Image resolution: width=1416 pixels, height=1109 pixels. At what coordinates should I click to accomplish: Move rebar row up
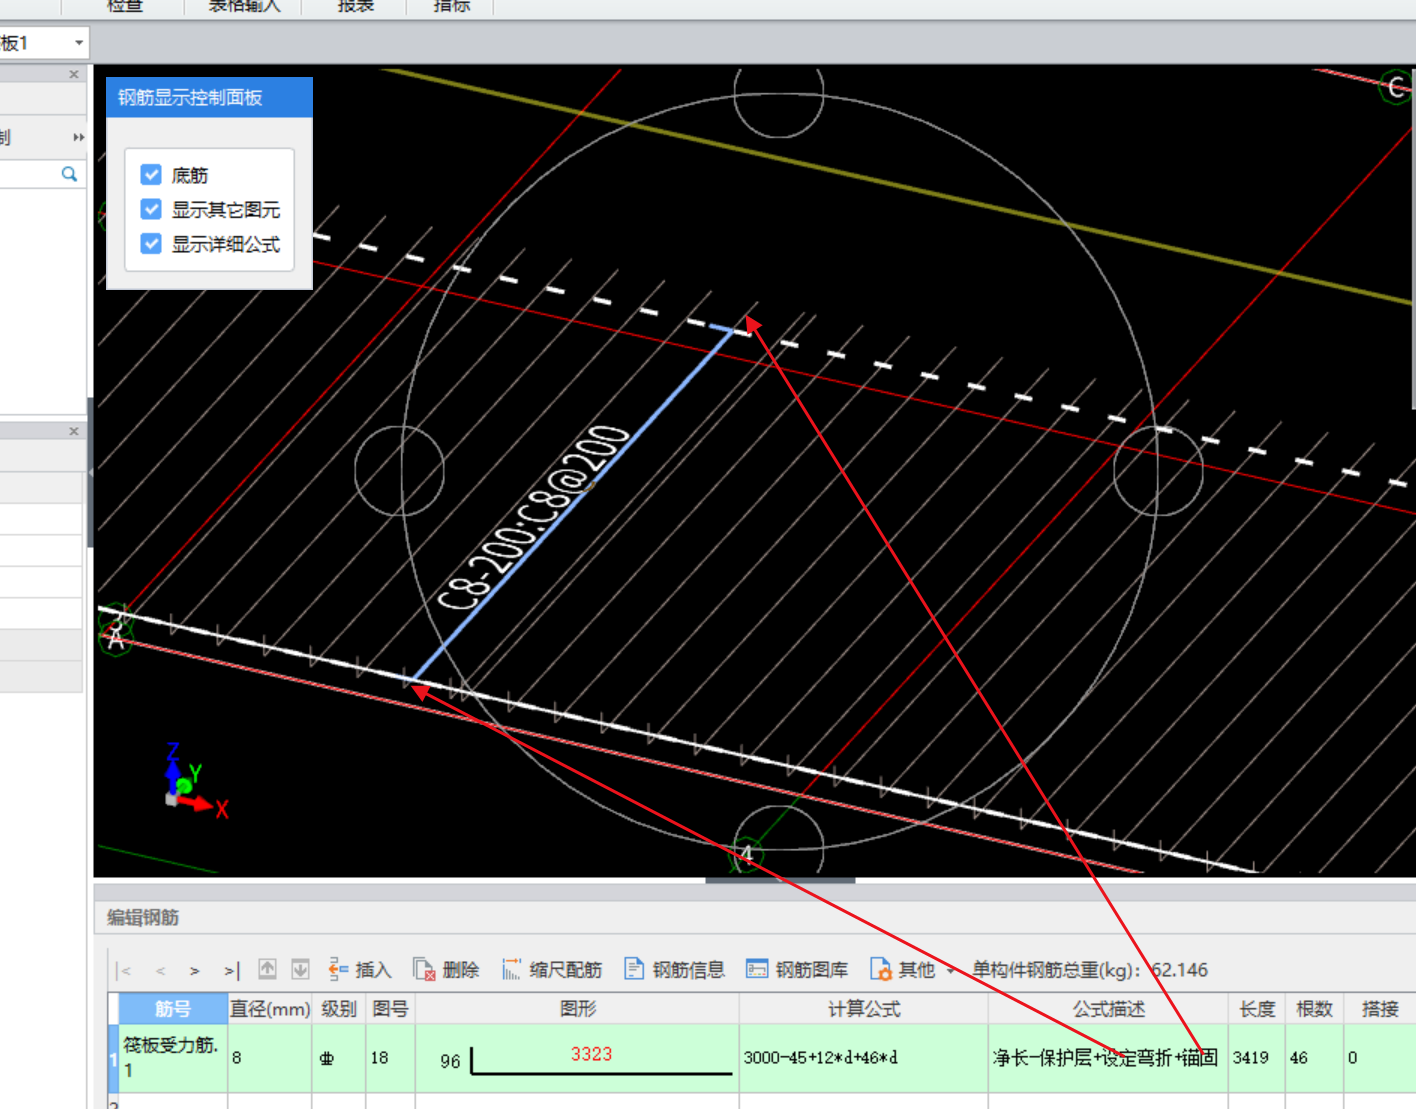(x=267, y=969)
